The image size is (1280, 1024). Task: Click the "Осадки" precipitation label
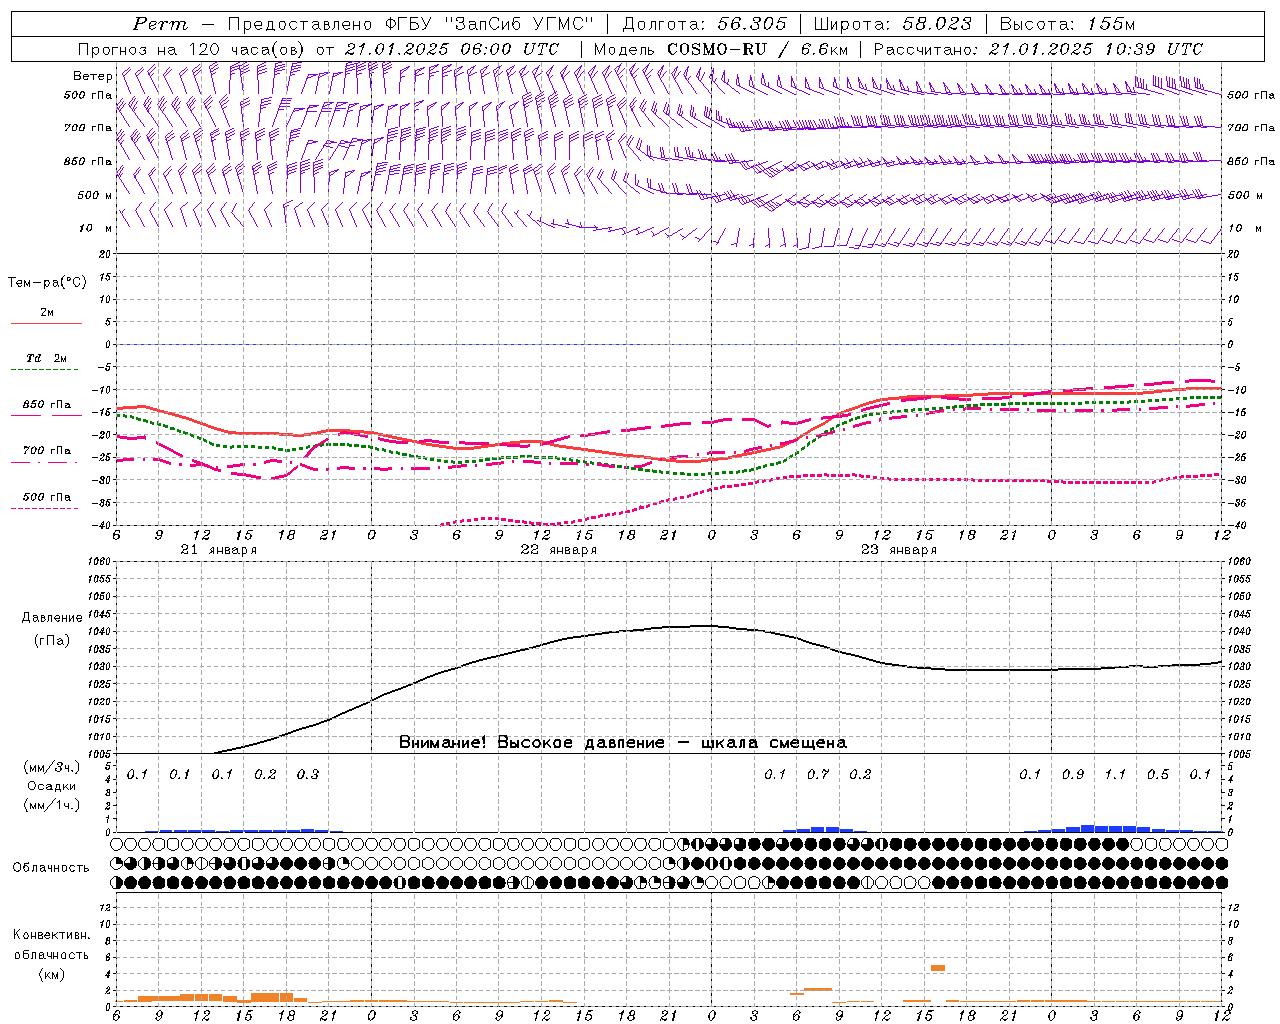51,786
